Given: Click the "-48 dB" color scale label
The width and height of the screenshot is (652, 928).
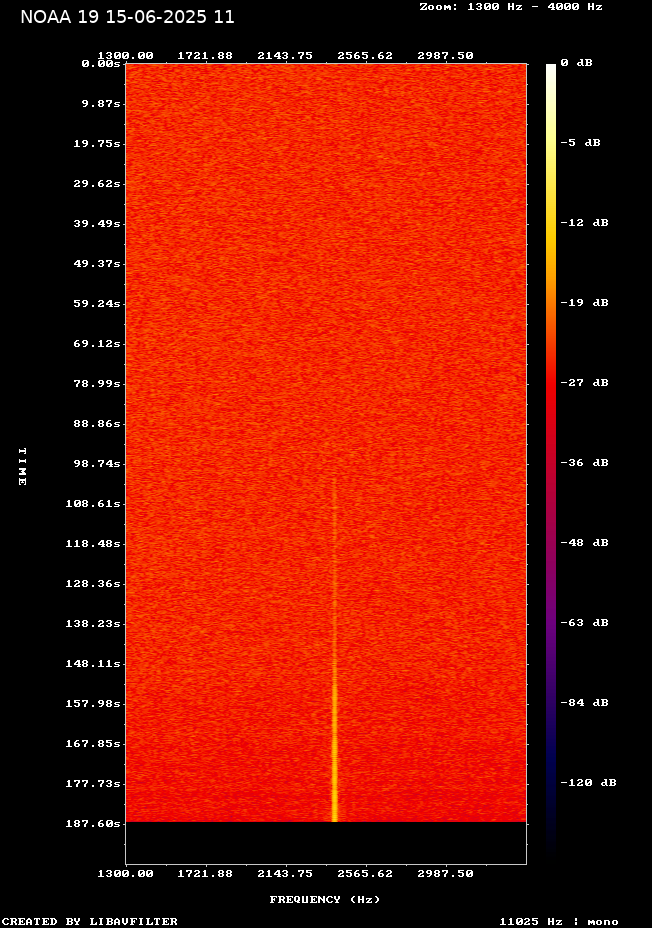Looking at the screenshot, I should (585, 542).
